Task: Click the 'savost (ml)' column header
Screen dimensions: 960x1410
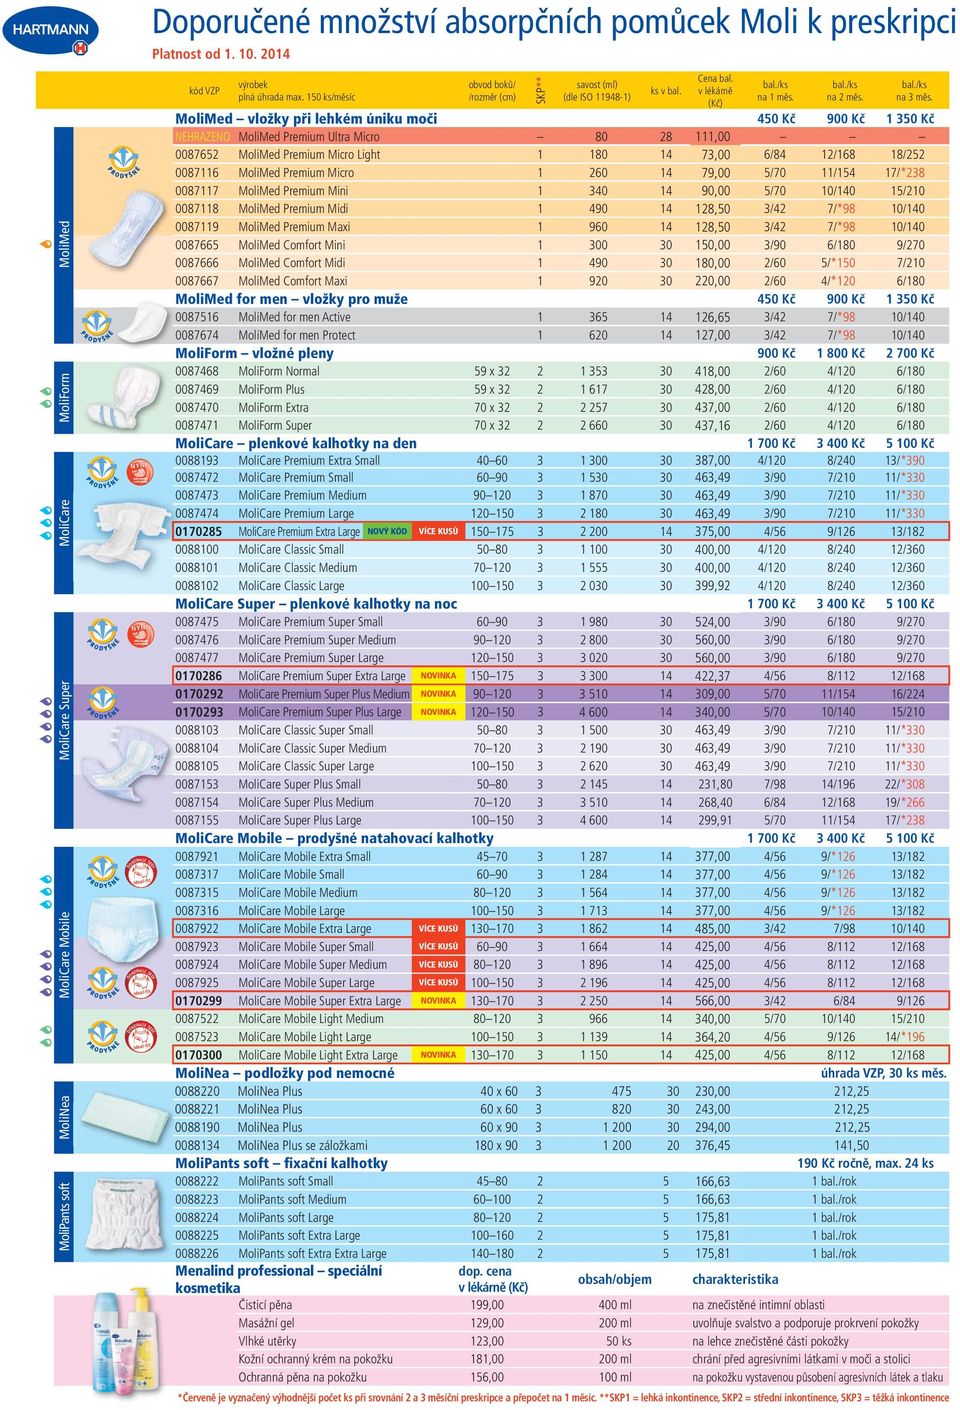Action: click(x=597, y=85)
